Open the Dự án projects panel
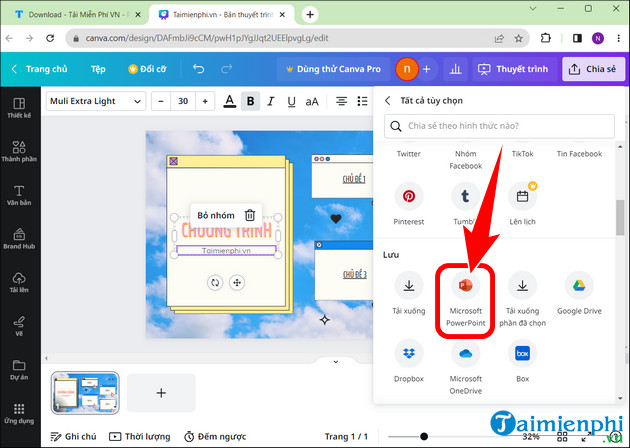 tap(19, 370)
